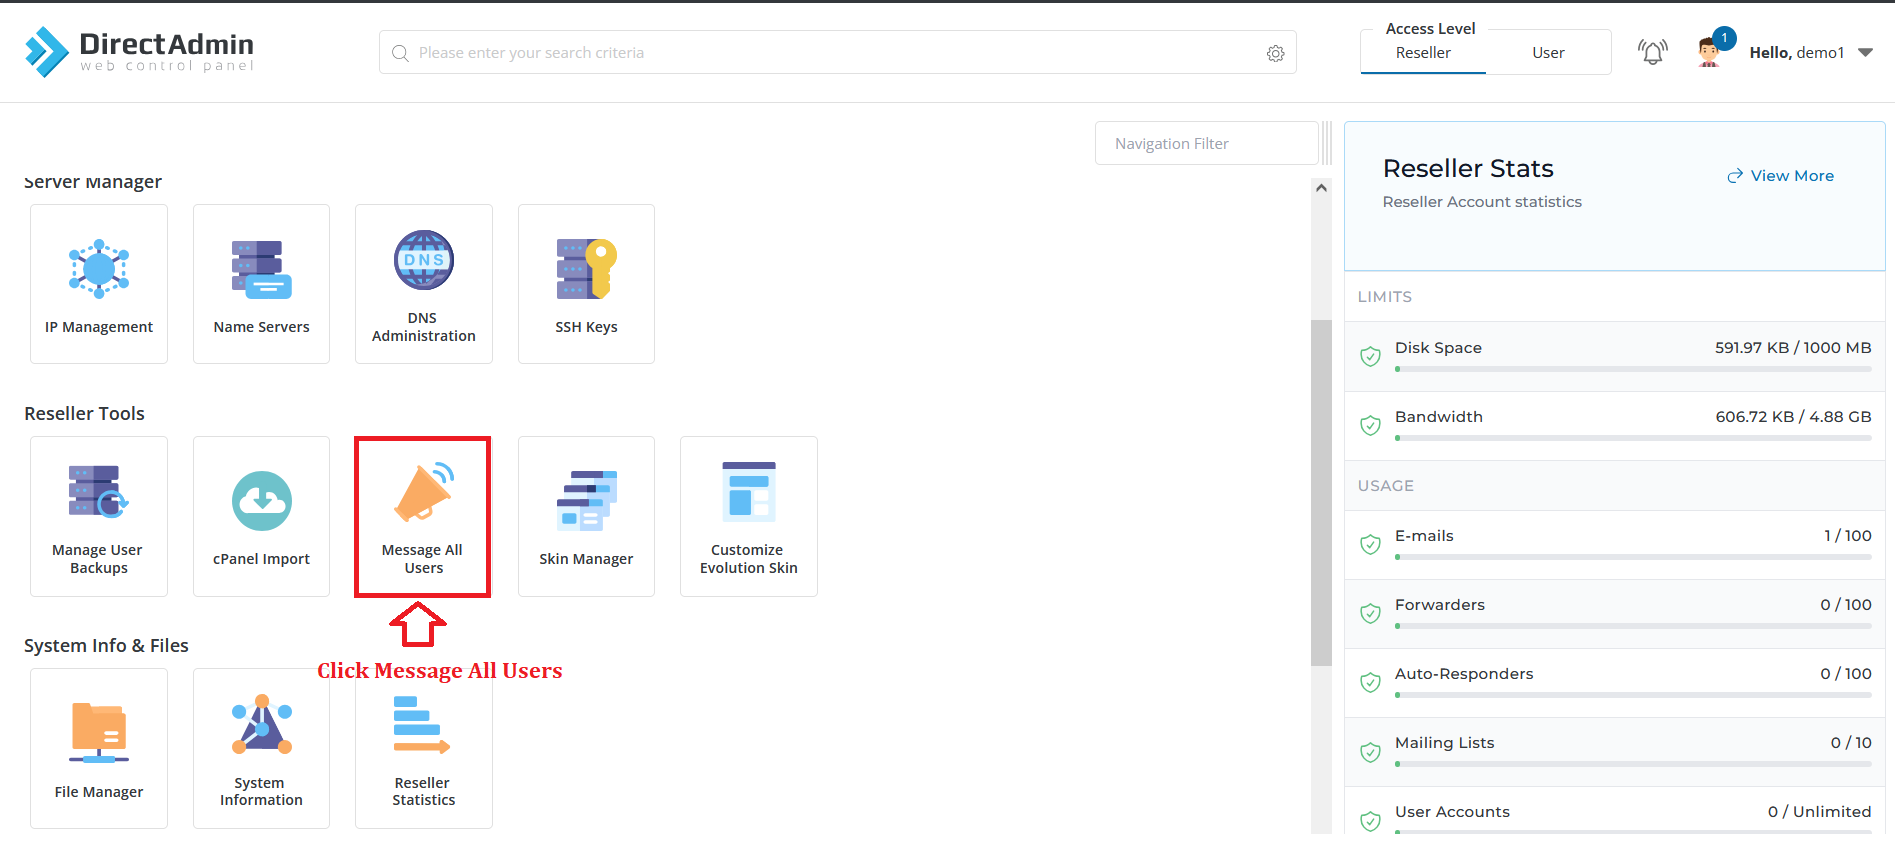This screenshot has width=1895, height=857.
Task: Click the System Info & Files heading
Action: [x=106, y=646]
